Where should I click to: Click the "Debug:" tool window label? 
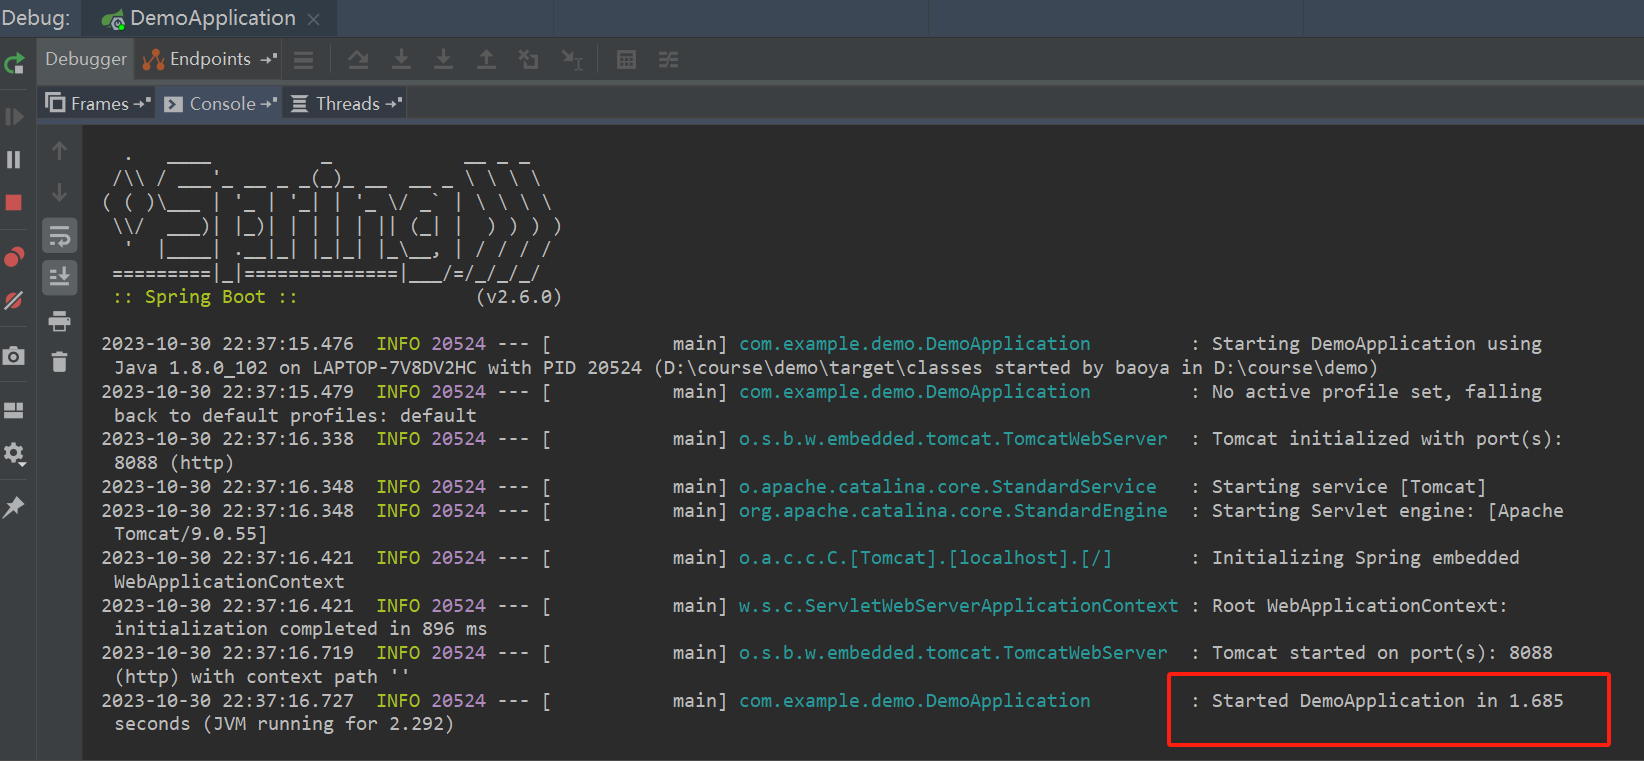coord(36,18)
